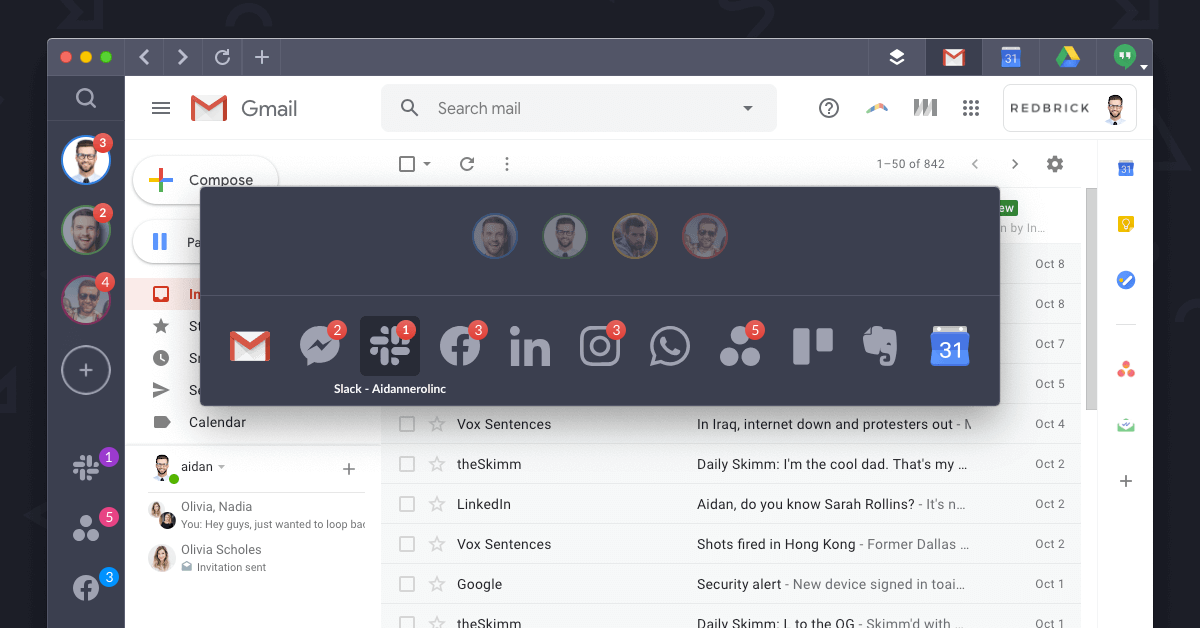Open the select-all checkbox dropdown arrow
Screen dimensions: 1200x628
pyautogui.click(x=427, y=164)
